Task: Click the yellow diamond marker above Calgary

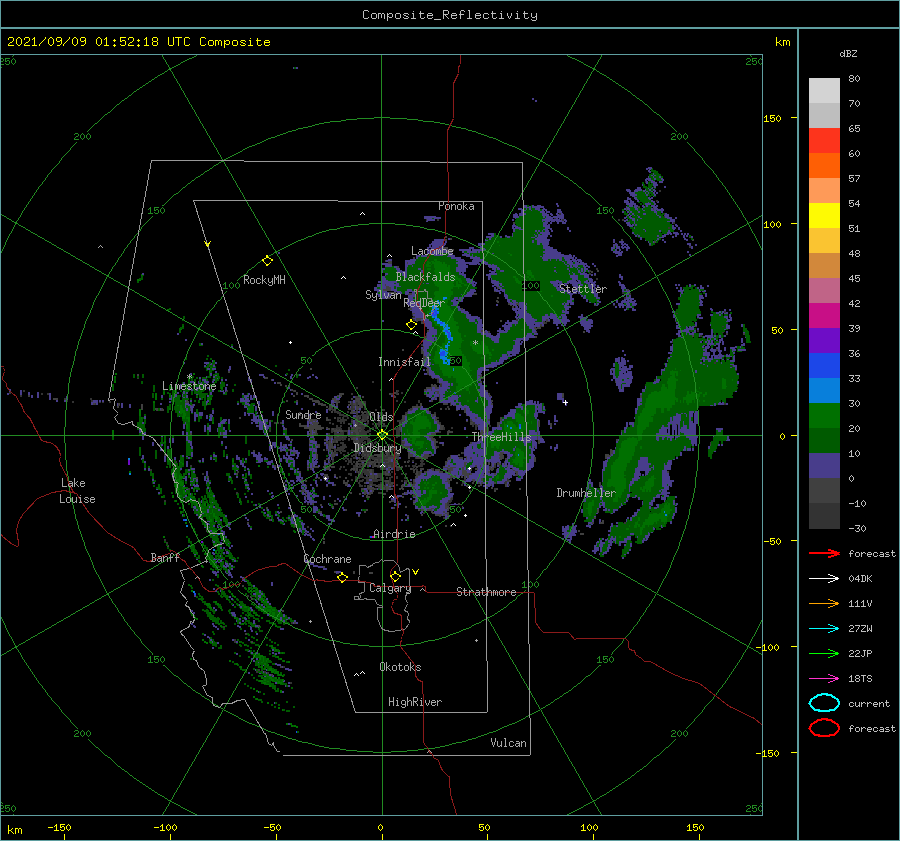Action: [395, 576]
